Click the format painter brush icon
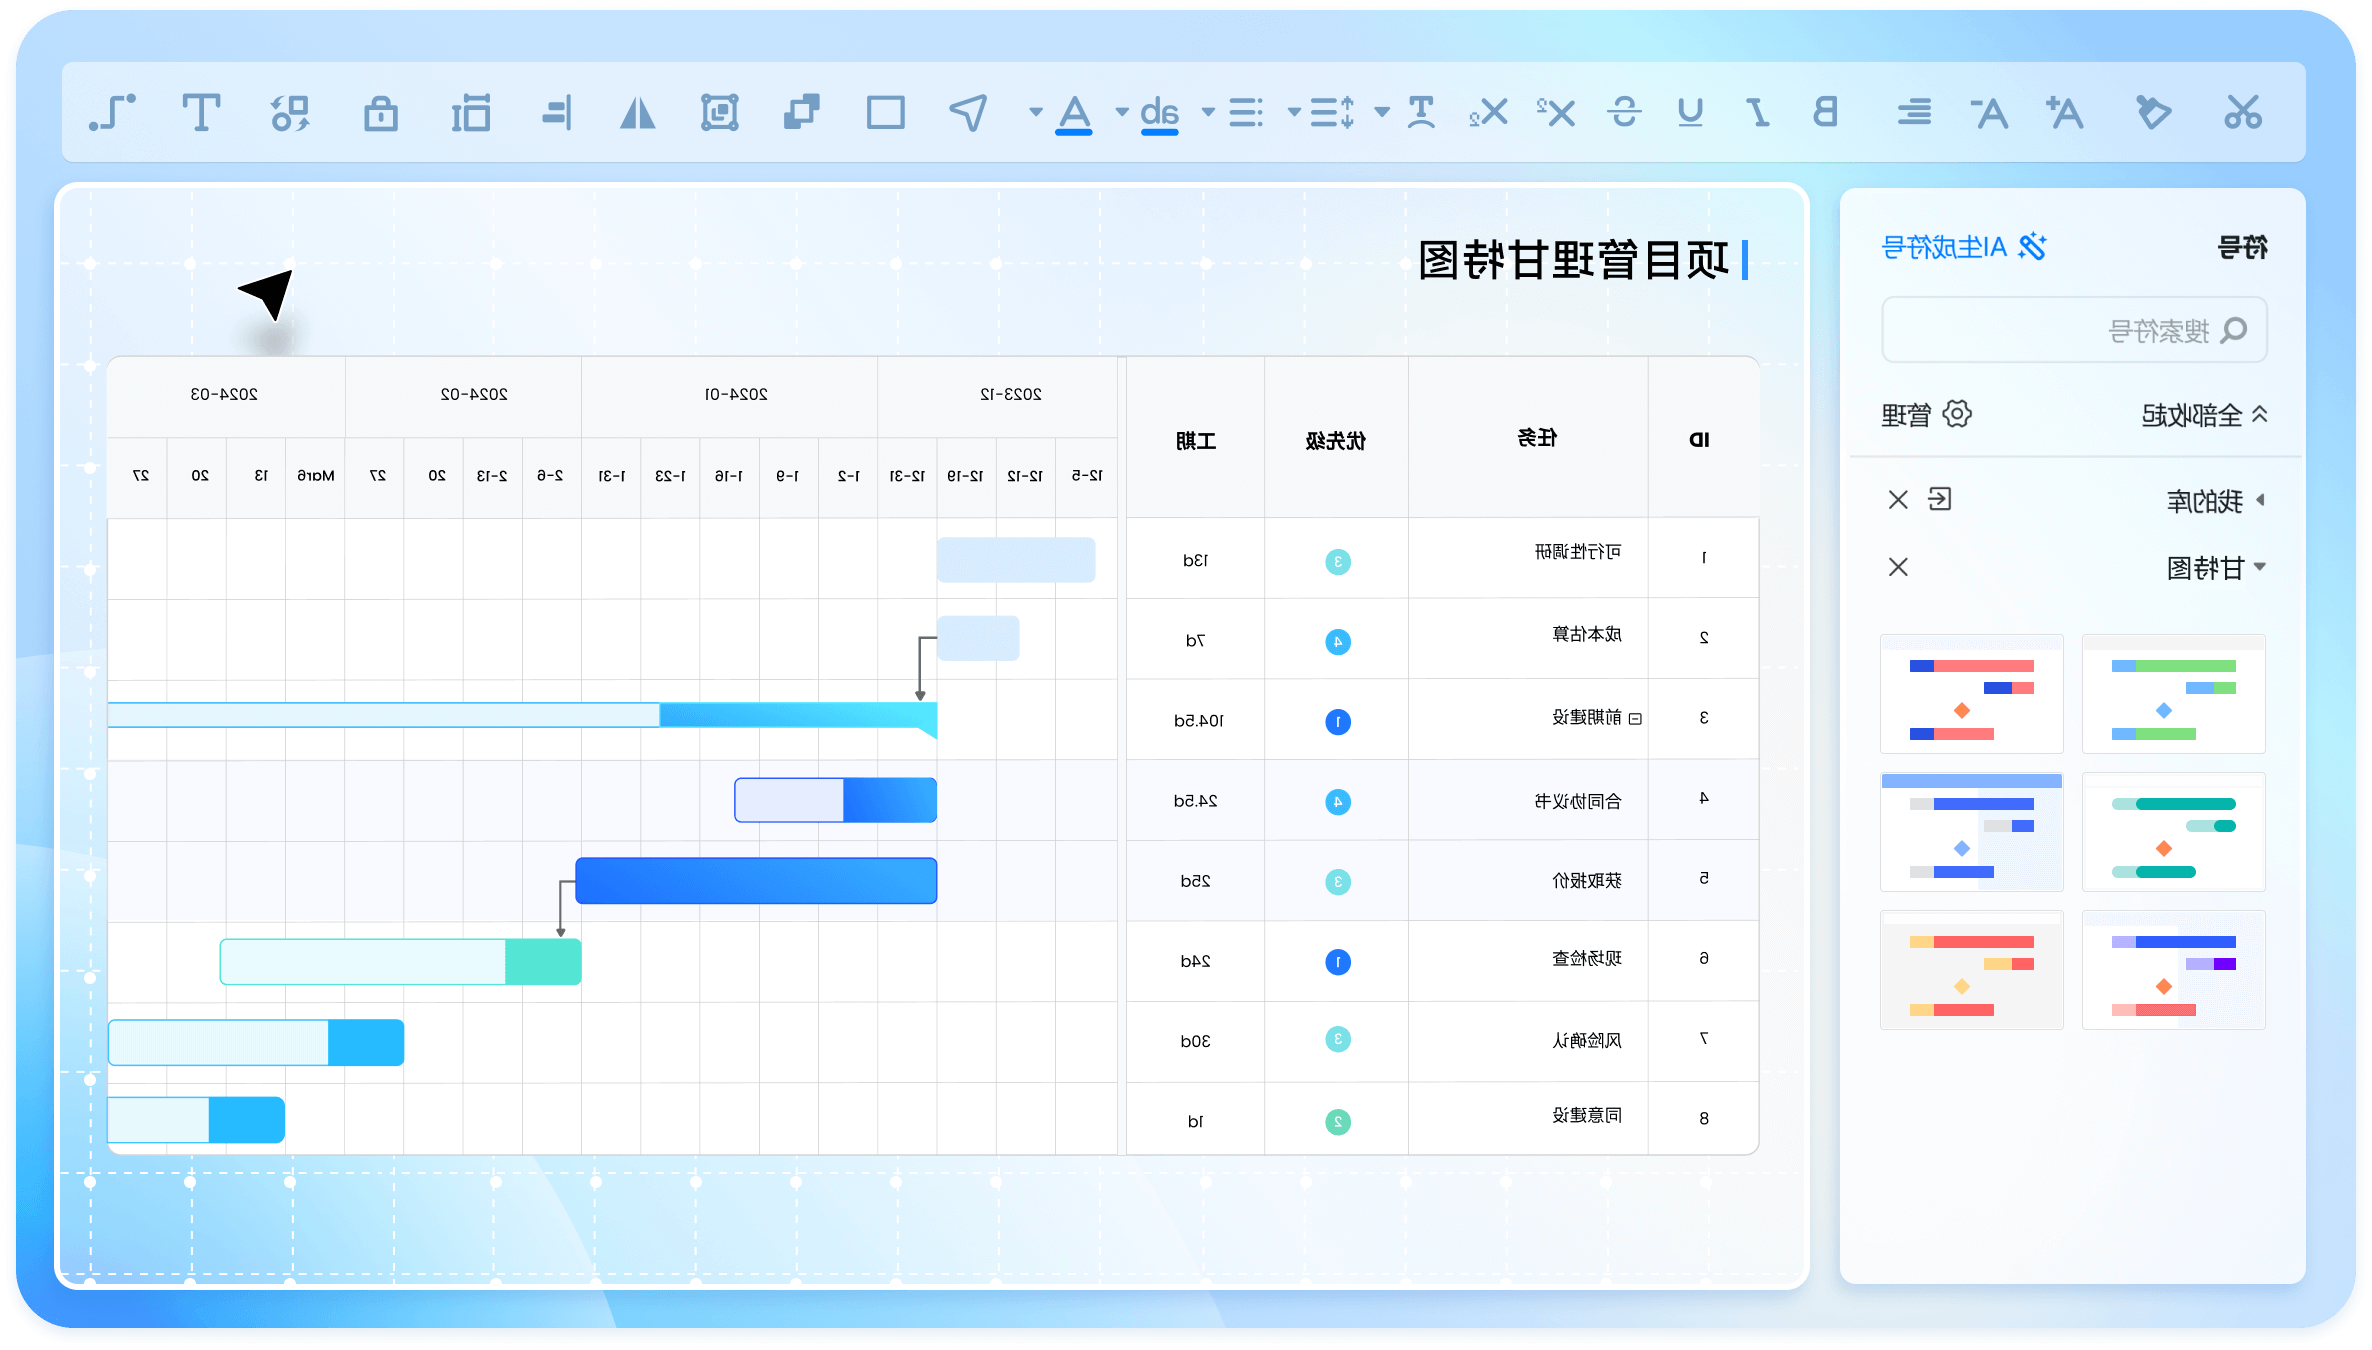This screenshot has width=2372, height=1350. coord(2153,112)
